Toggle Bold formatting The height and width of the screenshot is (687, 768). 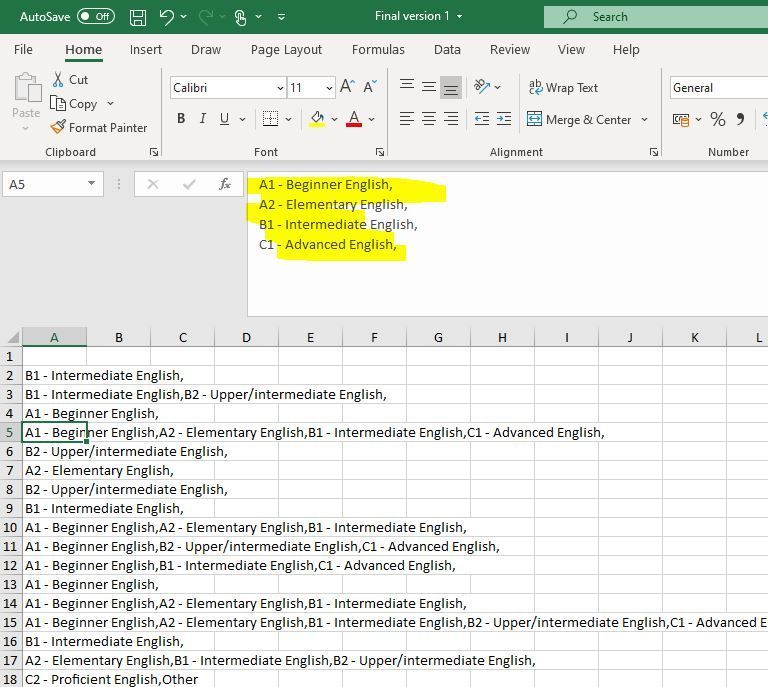pos(181,118)
